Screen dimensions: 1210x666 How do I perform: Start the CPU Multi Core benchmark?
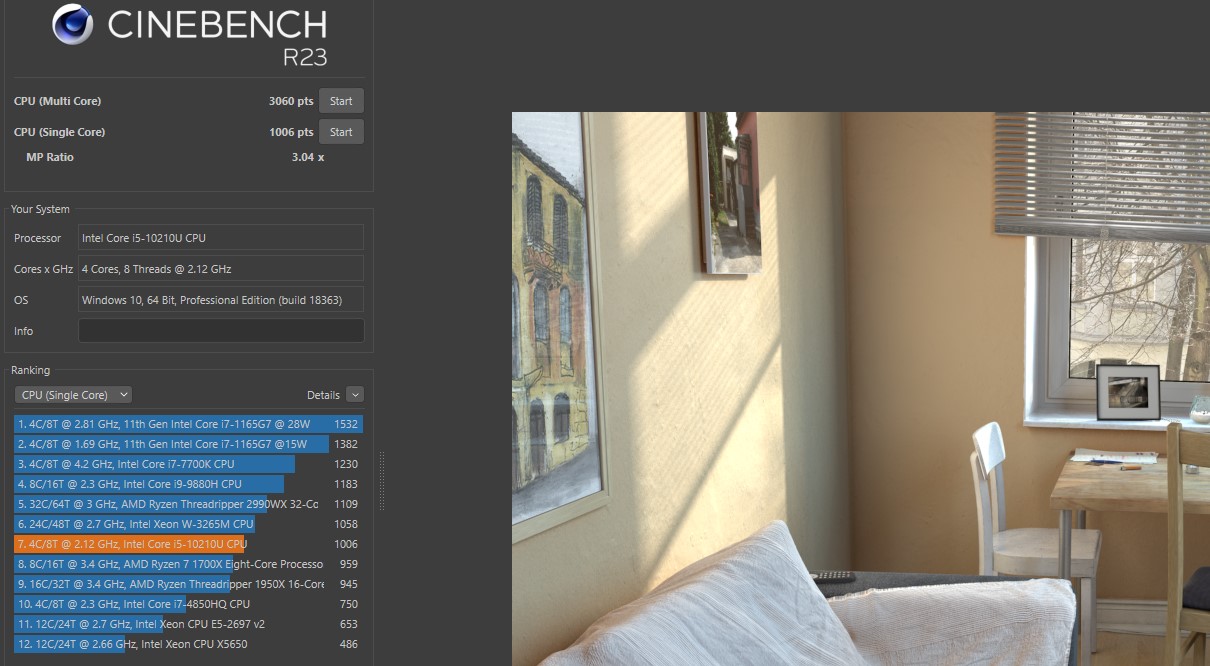[x=341, y=101]
